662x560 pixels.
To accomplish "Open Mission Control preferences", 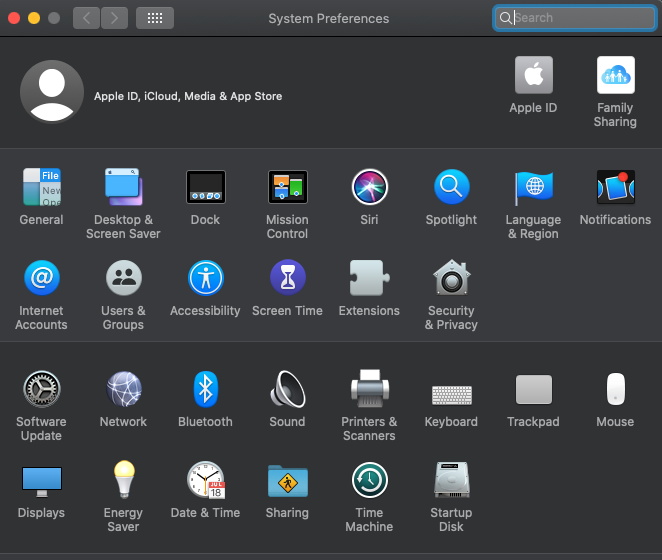I will 288,187.
